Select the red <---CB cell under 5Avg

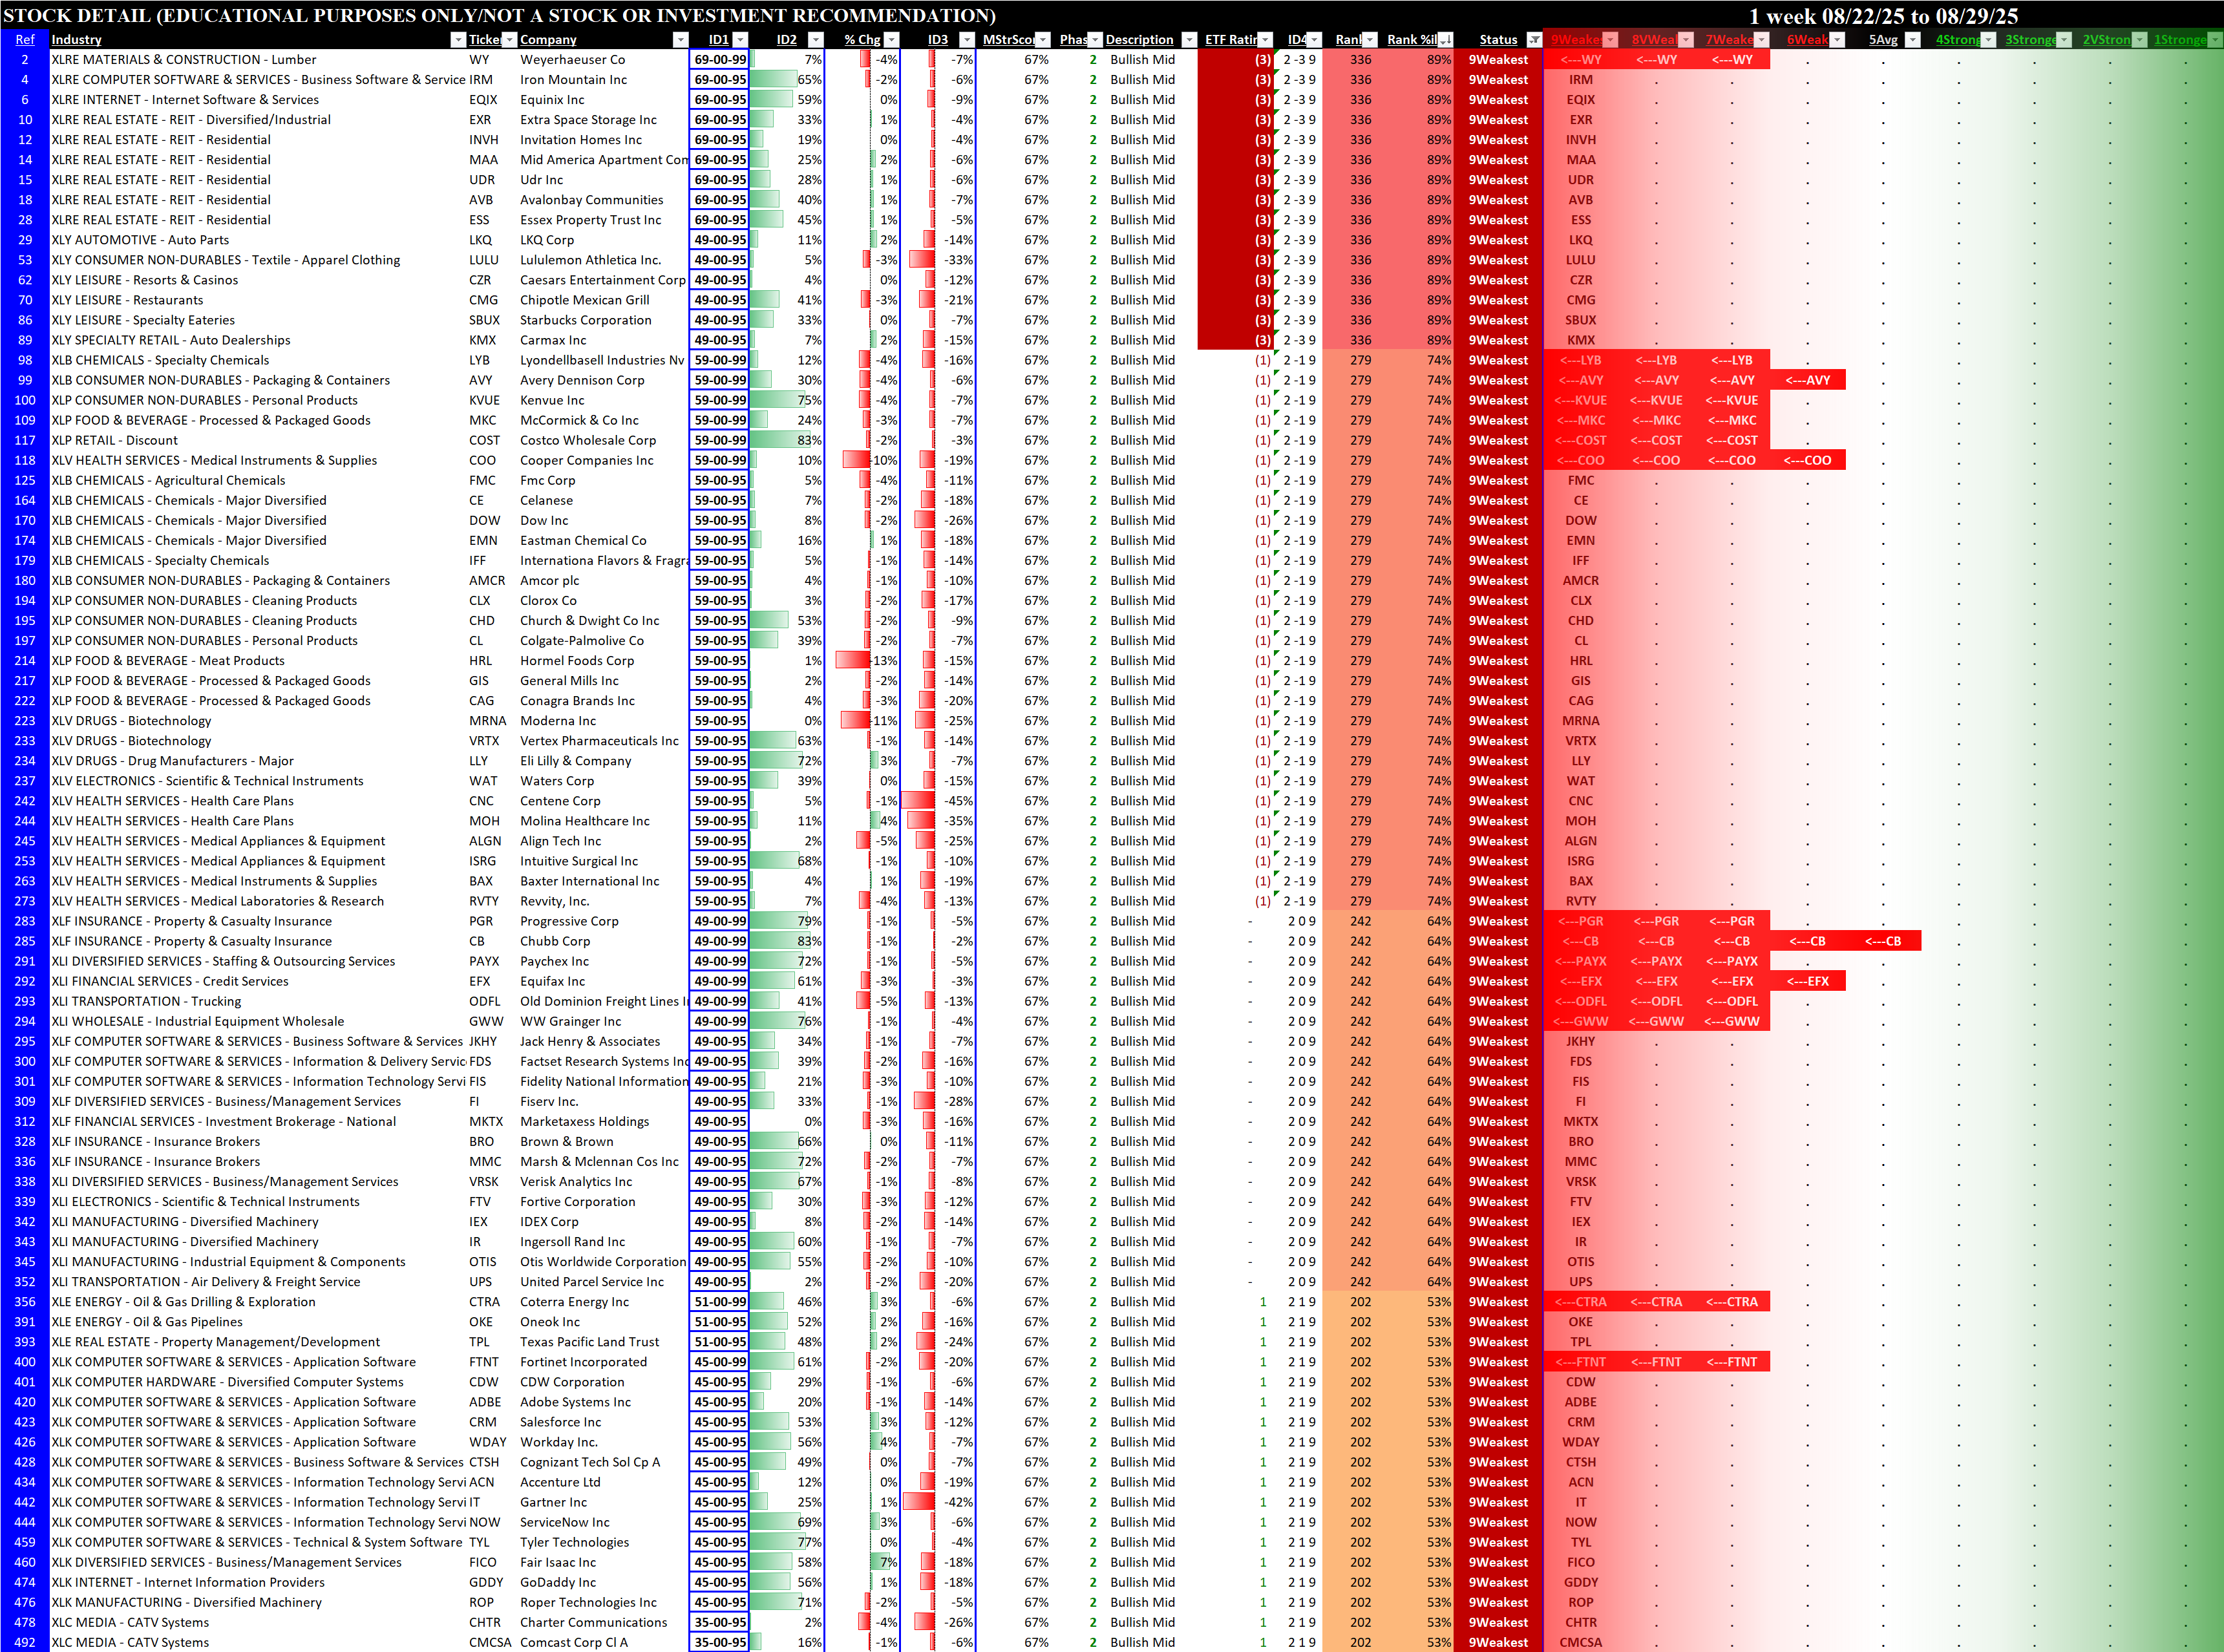coord(1882,941)
